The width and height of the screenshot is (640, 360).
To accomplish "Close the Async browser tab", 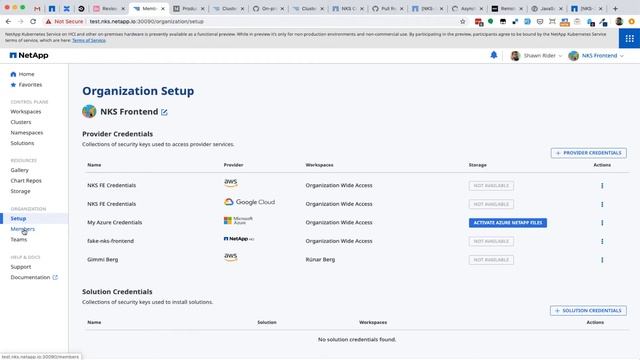I will [481, 9].
